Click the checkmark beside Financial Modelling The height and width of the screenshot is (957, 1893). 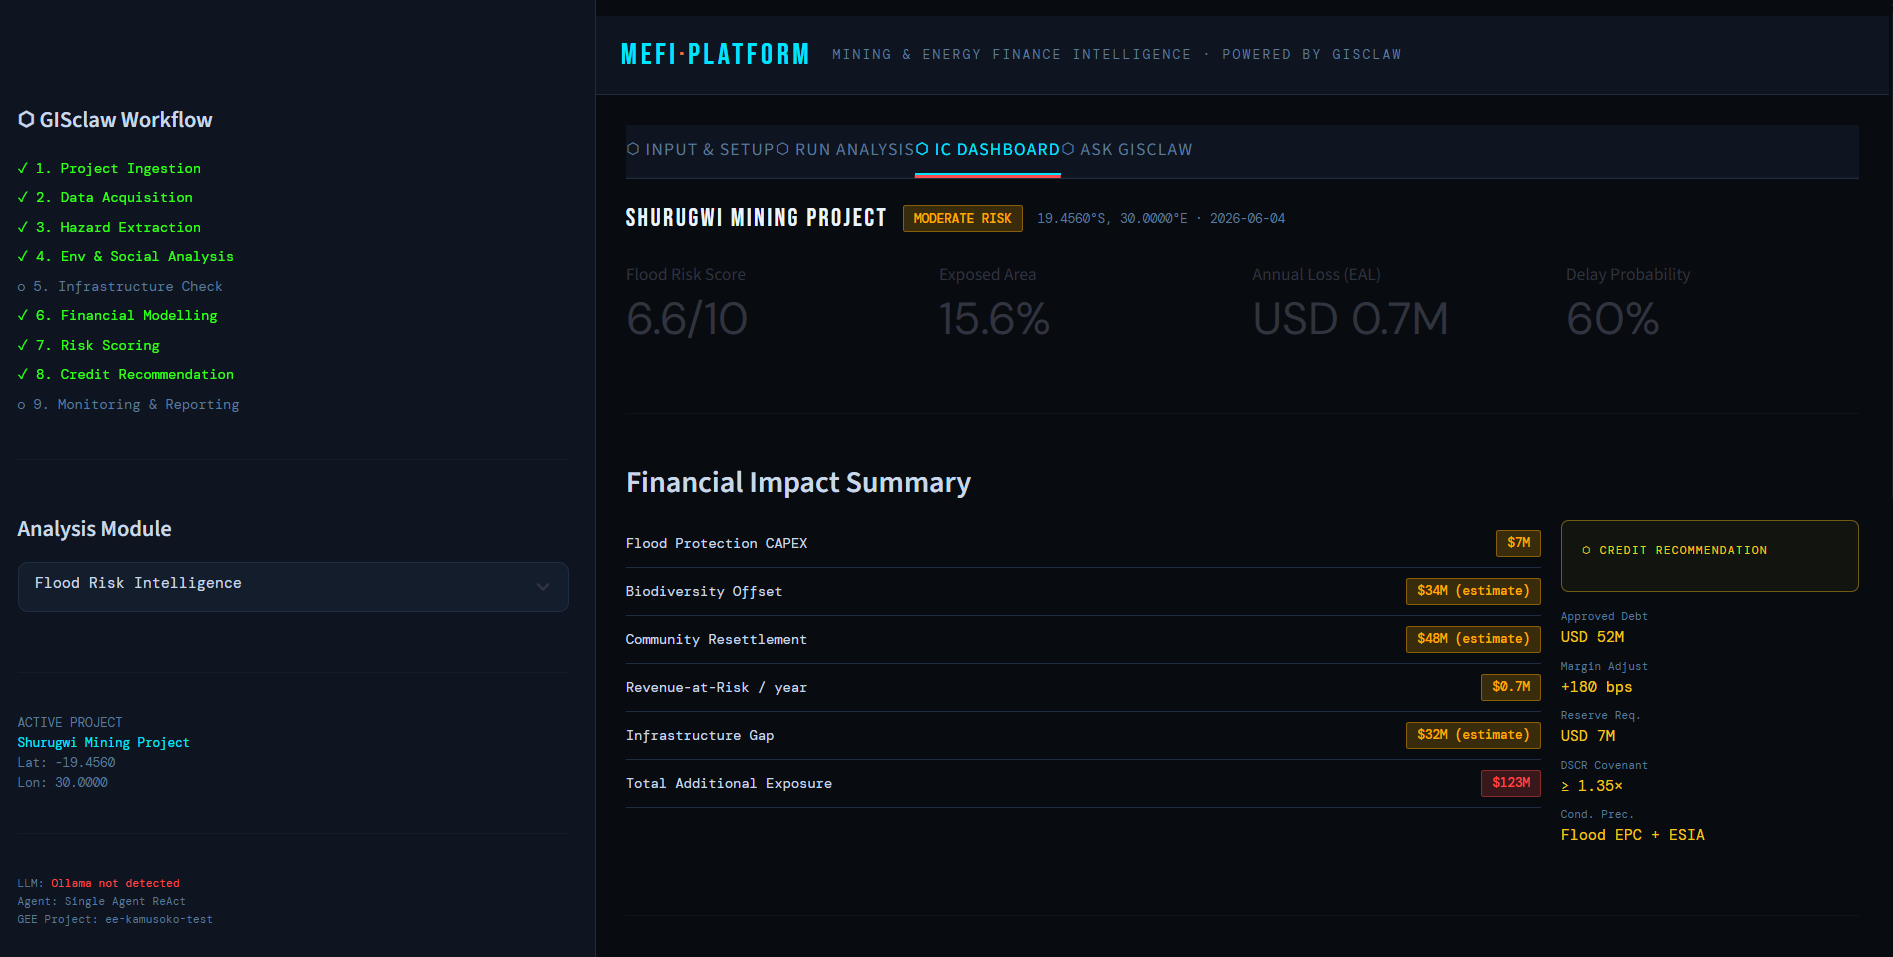click(x=23, y=316)
